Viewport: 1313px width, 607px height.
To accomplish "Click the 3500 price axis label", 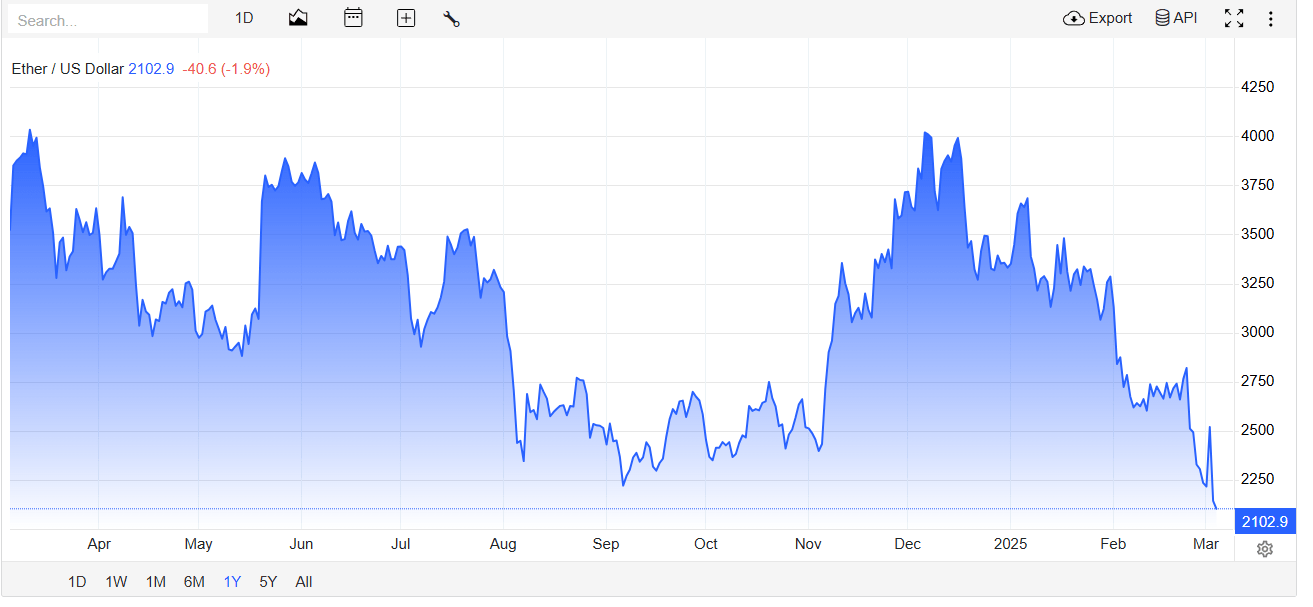I will point(1258,234).
